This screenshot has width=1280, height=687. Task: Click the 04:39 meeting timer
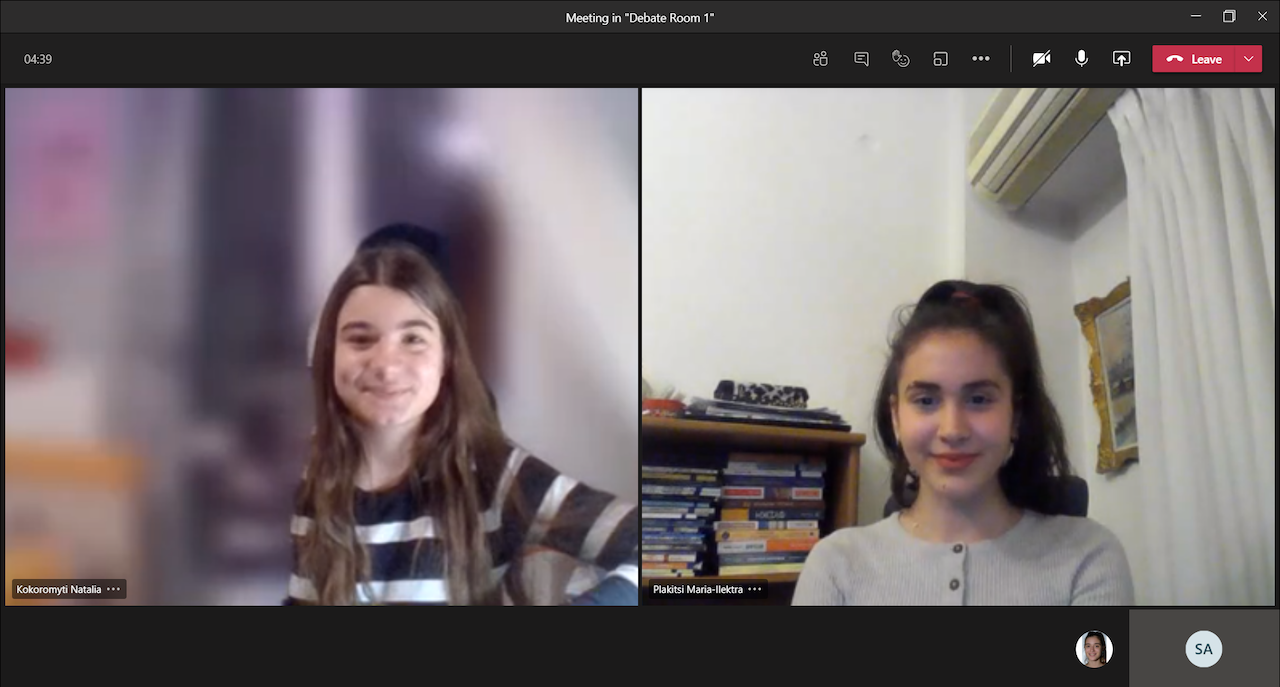pos(37,58)
